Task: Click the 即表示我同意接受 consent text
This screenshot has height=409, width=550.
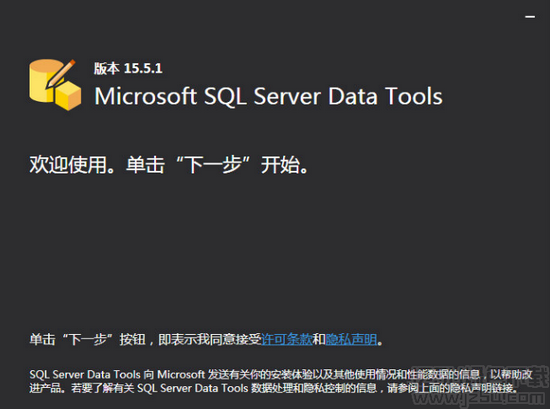Action: coord(210,339)
